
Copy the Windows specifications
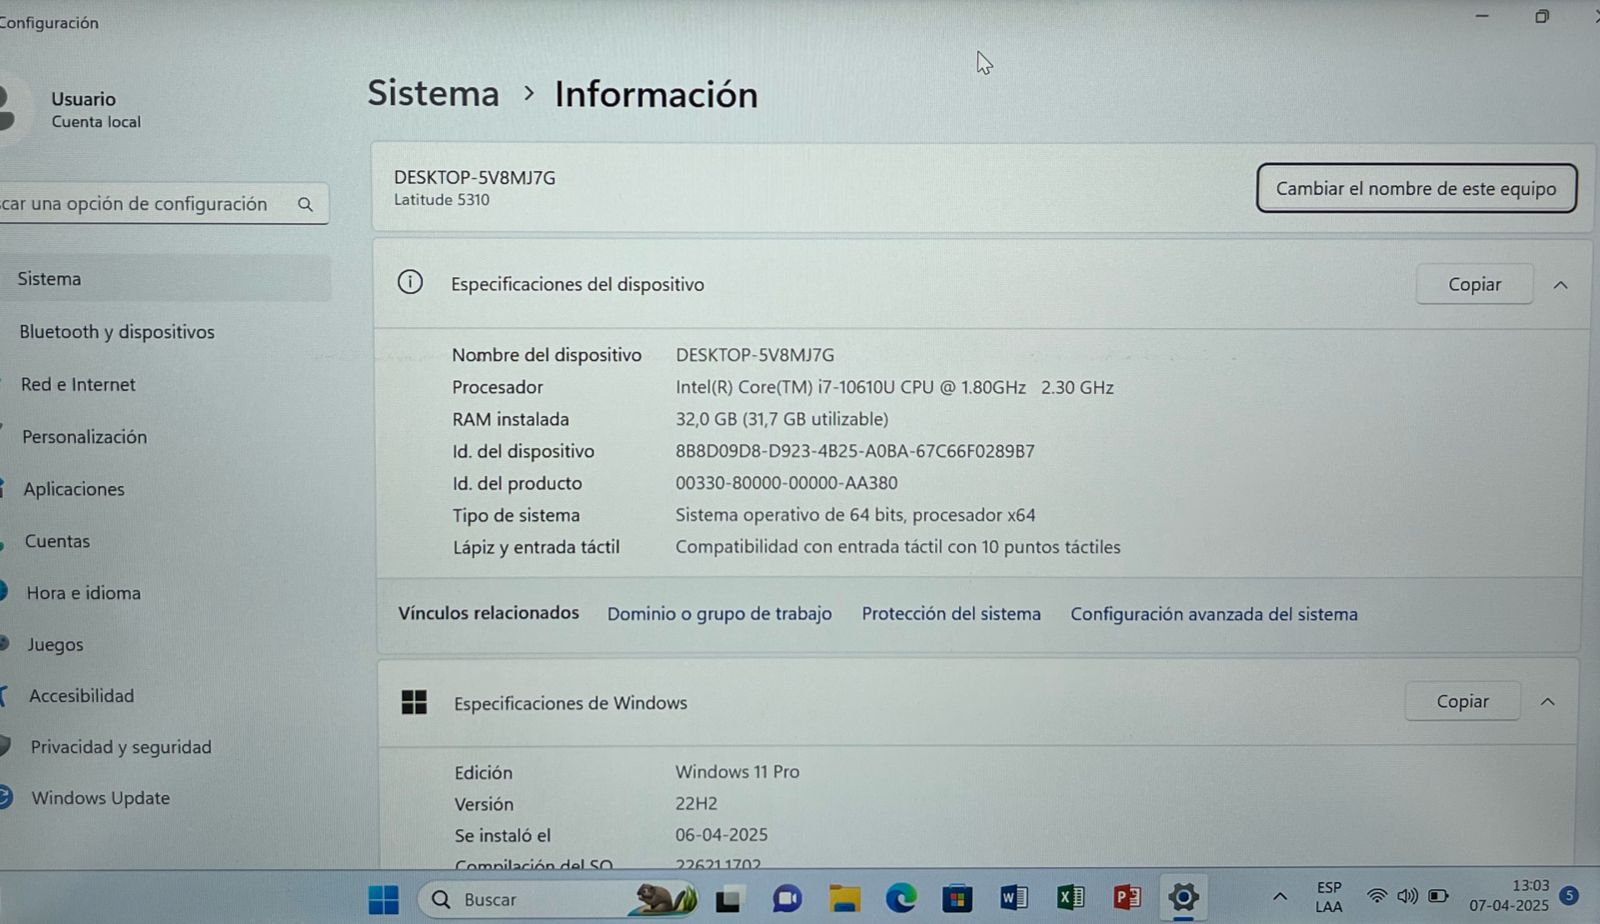coord(1462,701)
